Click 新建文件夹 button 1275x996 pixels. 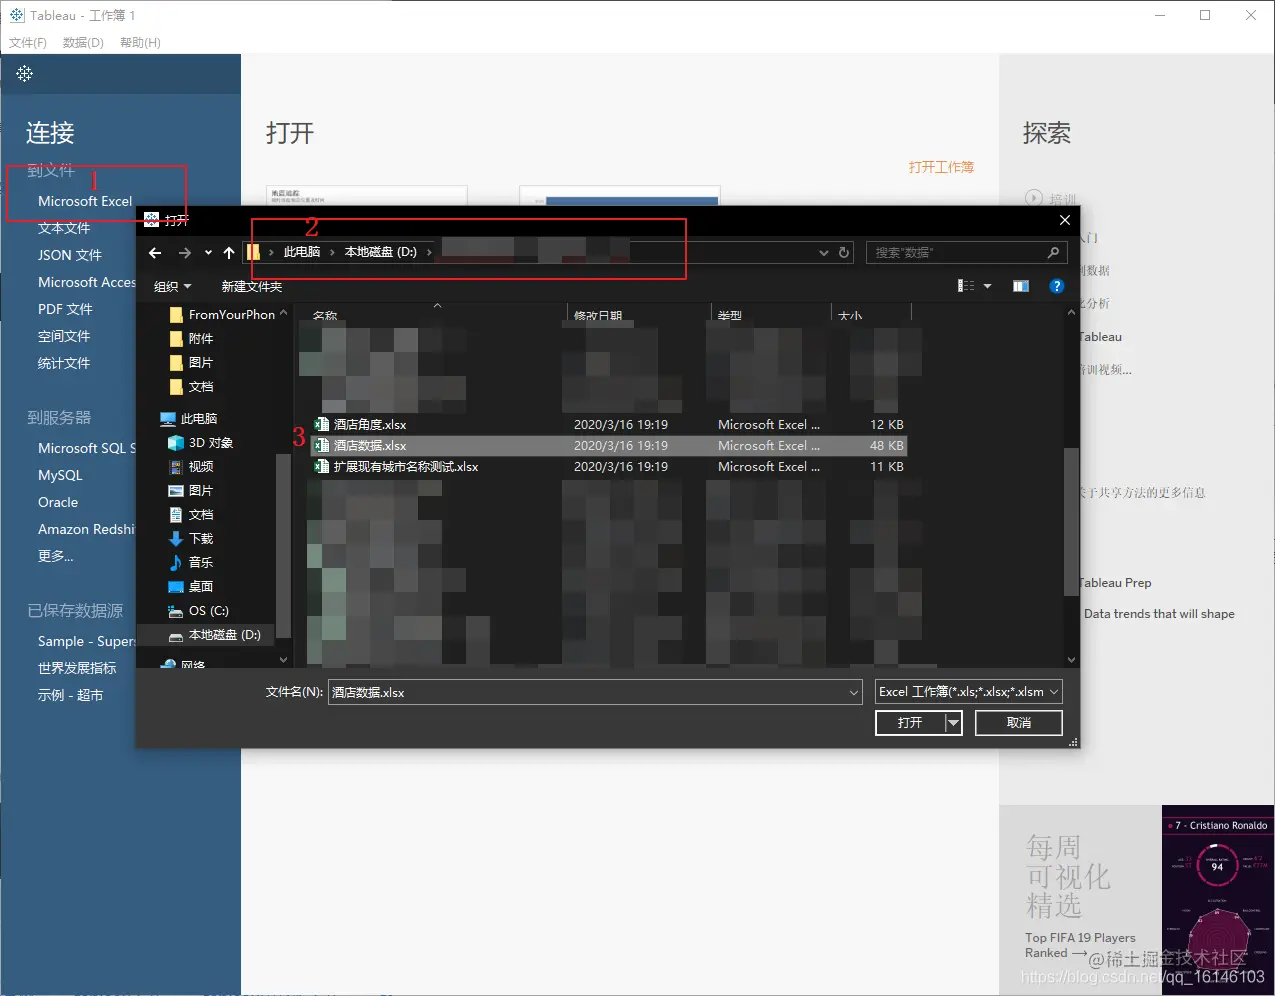click(x=251, y=287)
